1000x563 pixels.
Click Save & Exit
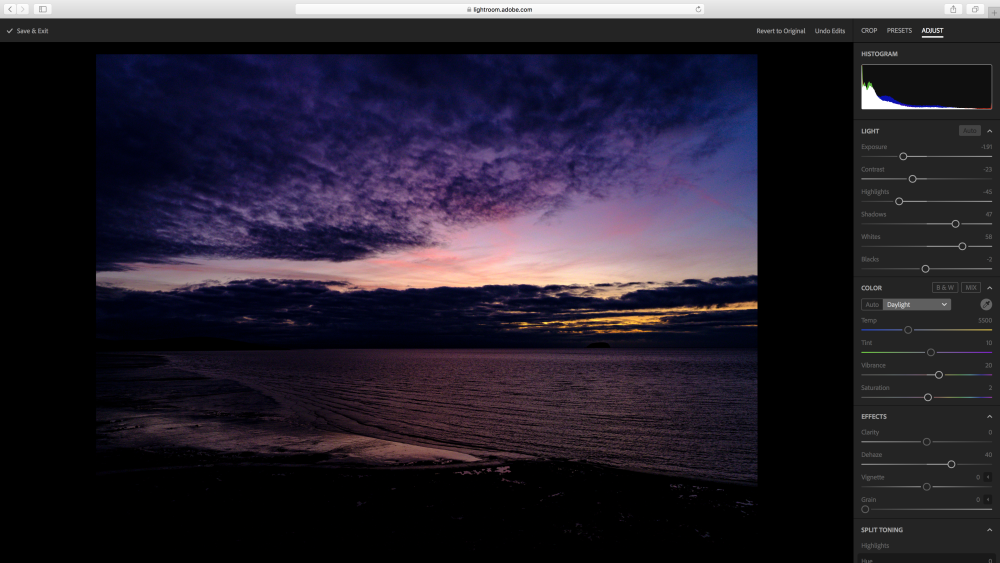[x=27, y=31]
